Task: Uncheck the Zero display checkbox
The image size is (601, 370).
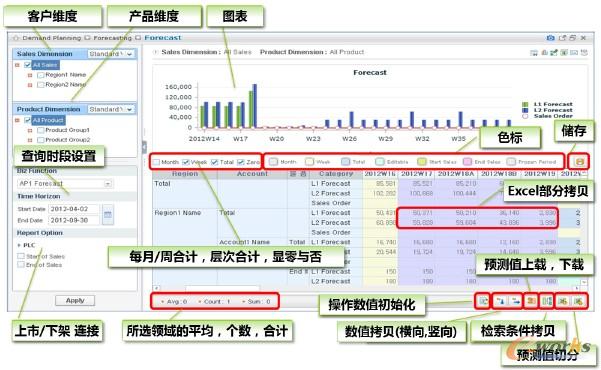Action: point(241,162)
